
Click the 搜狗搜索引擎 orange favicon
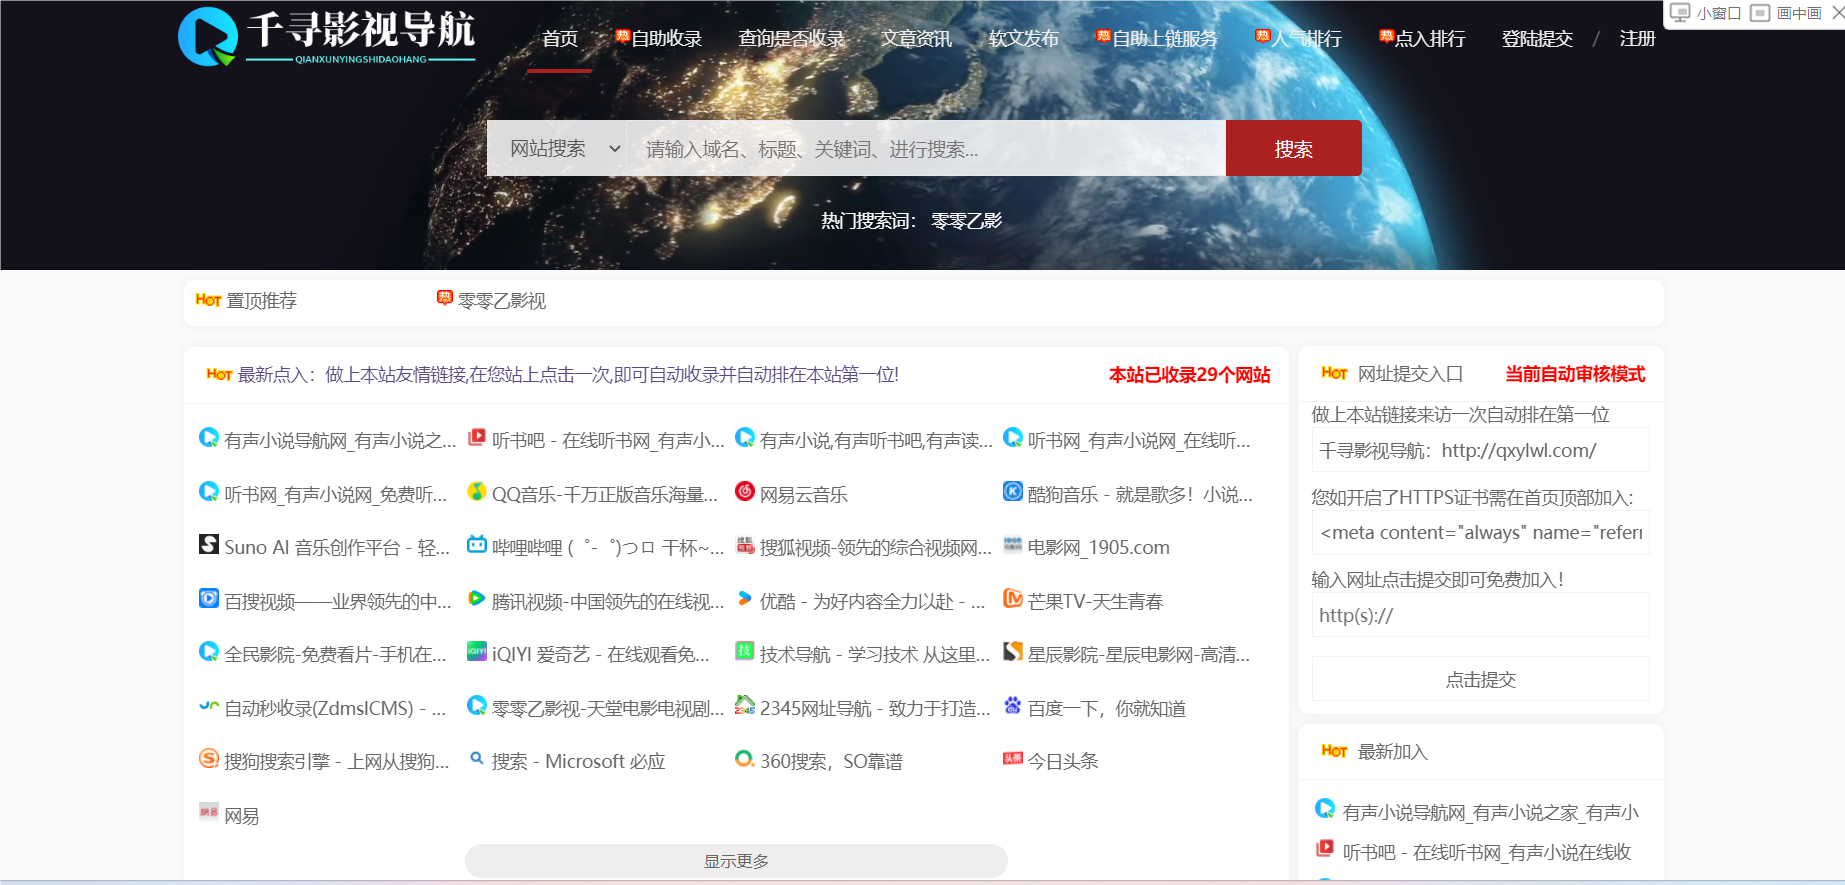coord(209,759)
